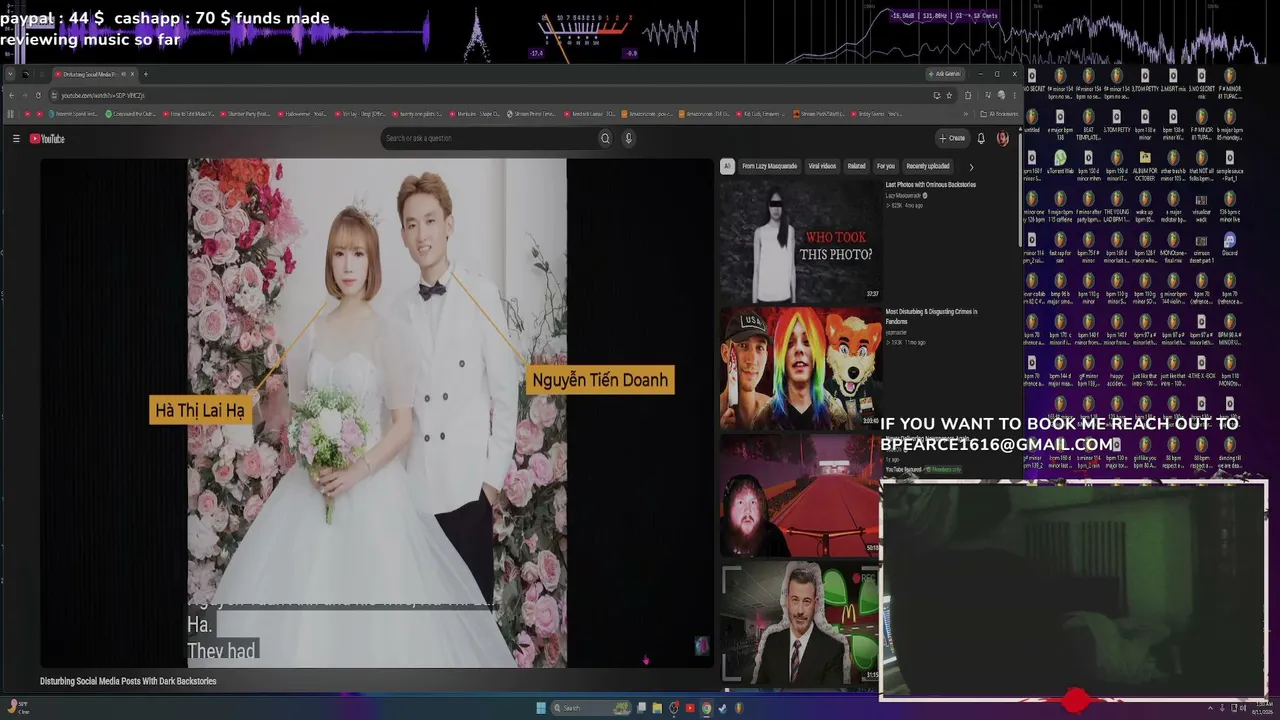Screen dimensions: 1280x720
Task: Select the For you chip
Action: [x=886, y=166]
